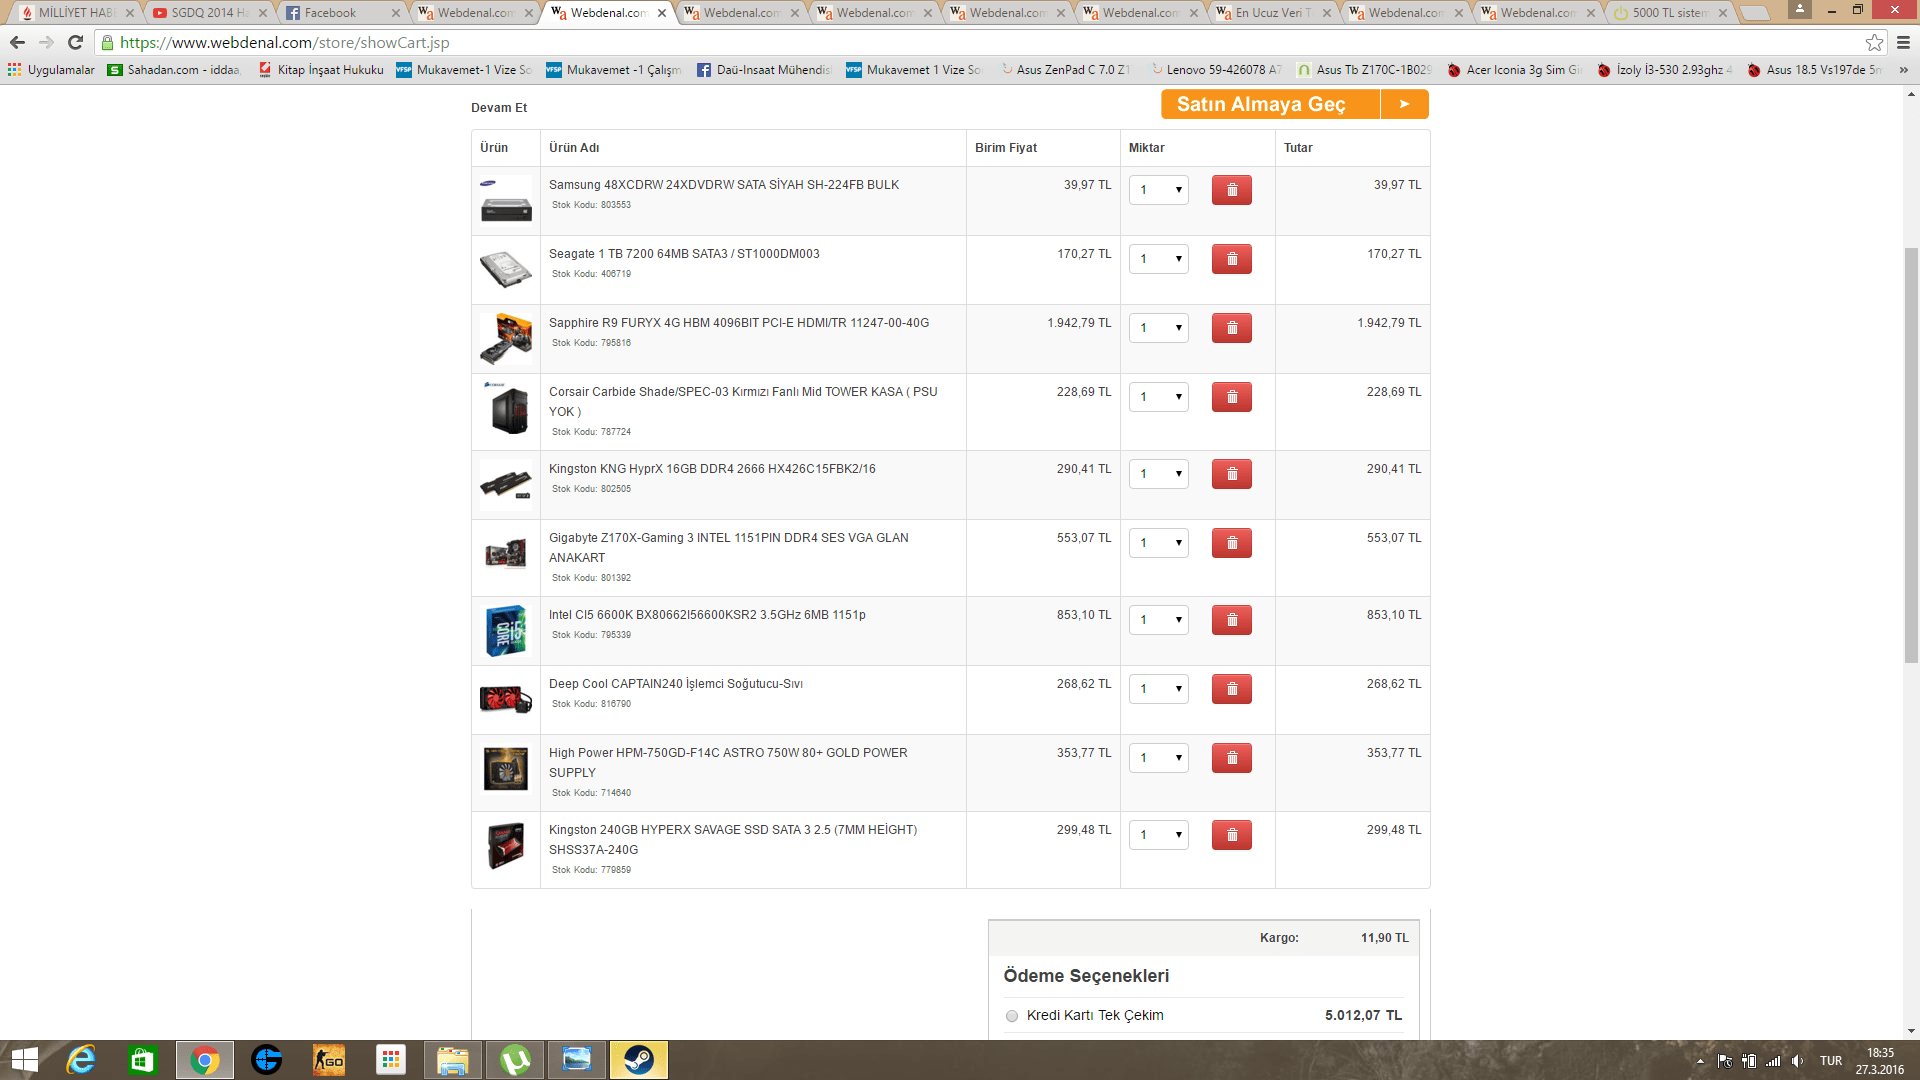Image resolution: width=1920 pixels, height=1080 pixels.
Task: Open Chrome's hamburger menu icon
Action: (x=1903, y=42)
